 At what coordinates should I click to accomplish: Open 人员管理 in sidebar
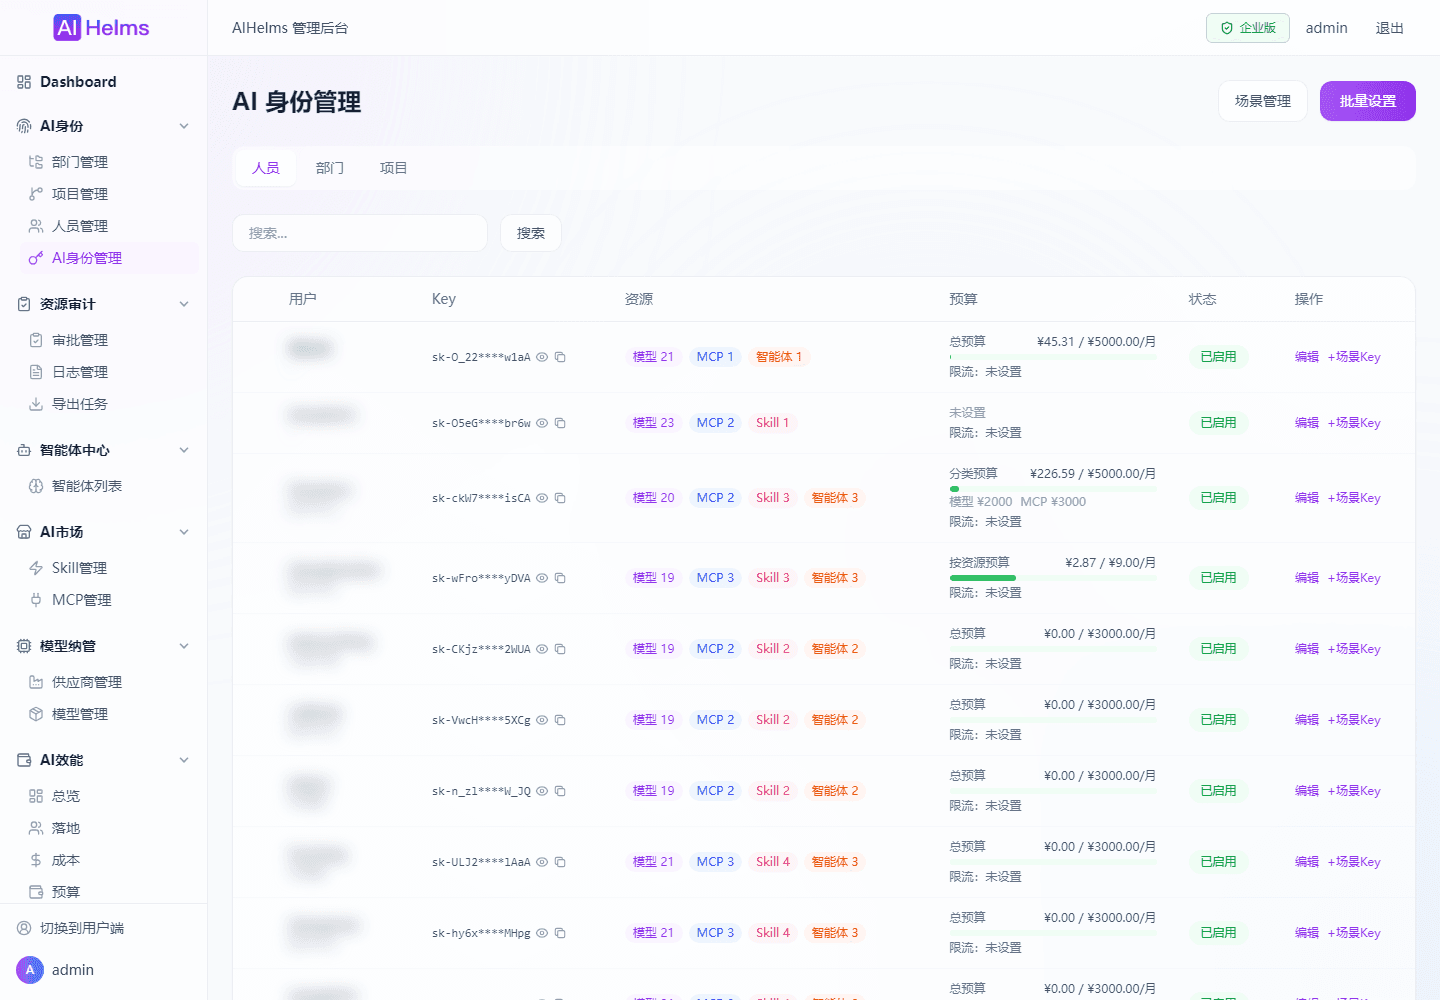coord(109,226)
